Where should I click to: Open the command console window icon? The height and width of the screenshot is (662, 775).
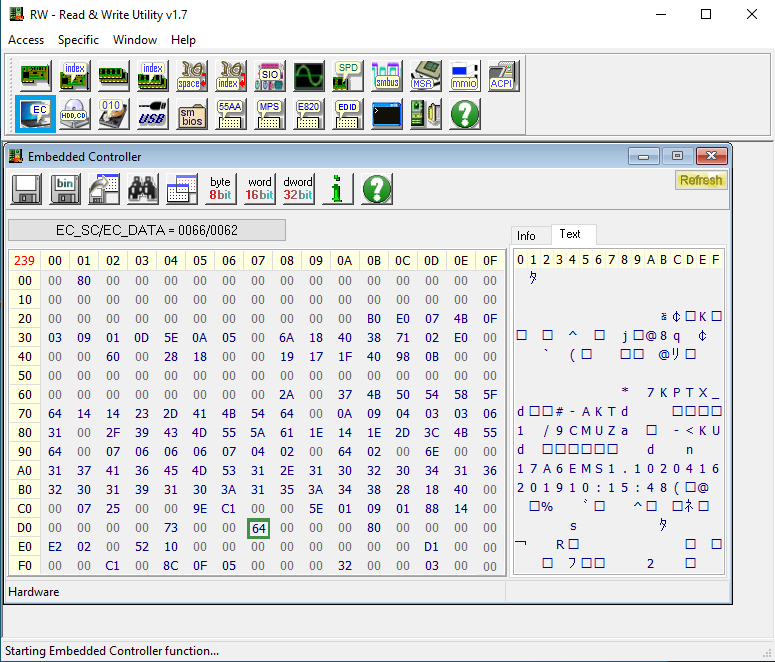pyautogui.click(x=387, y=114)
